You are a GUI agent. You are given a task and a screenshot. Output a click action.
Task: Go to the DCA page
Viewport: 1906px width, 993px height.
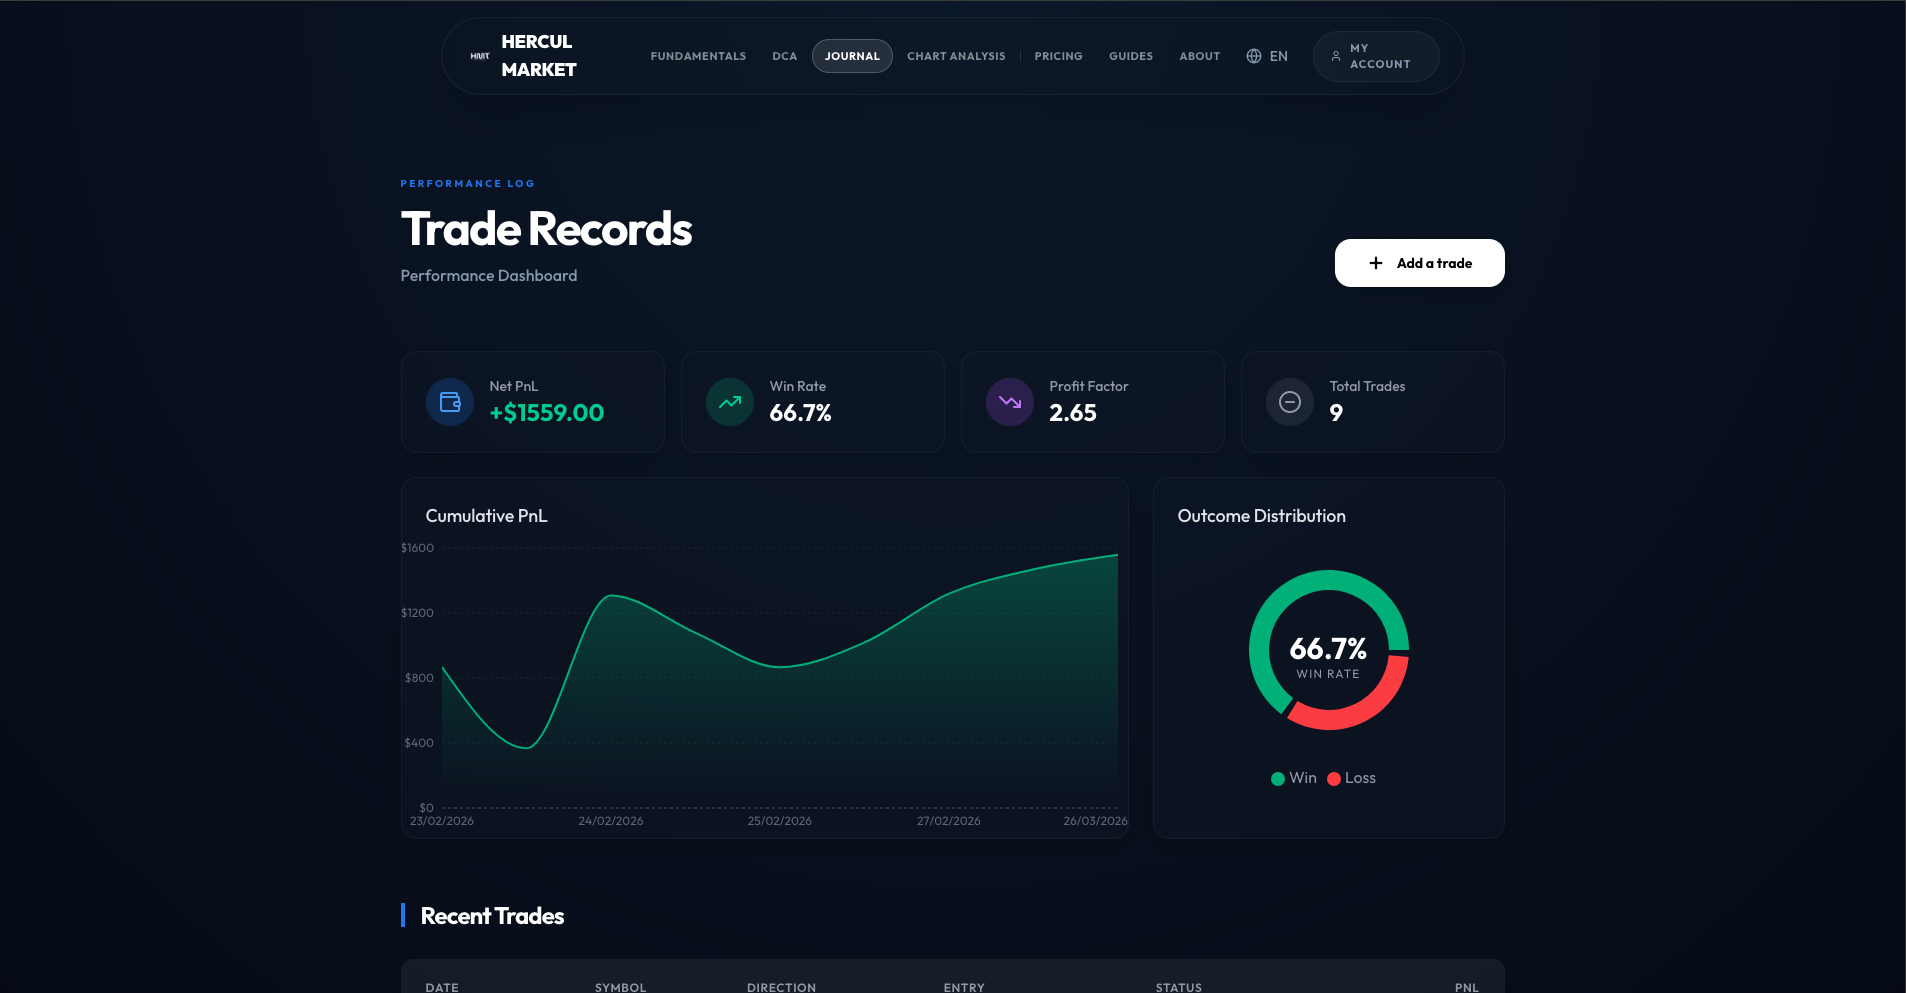(785, 56)
